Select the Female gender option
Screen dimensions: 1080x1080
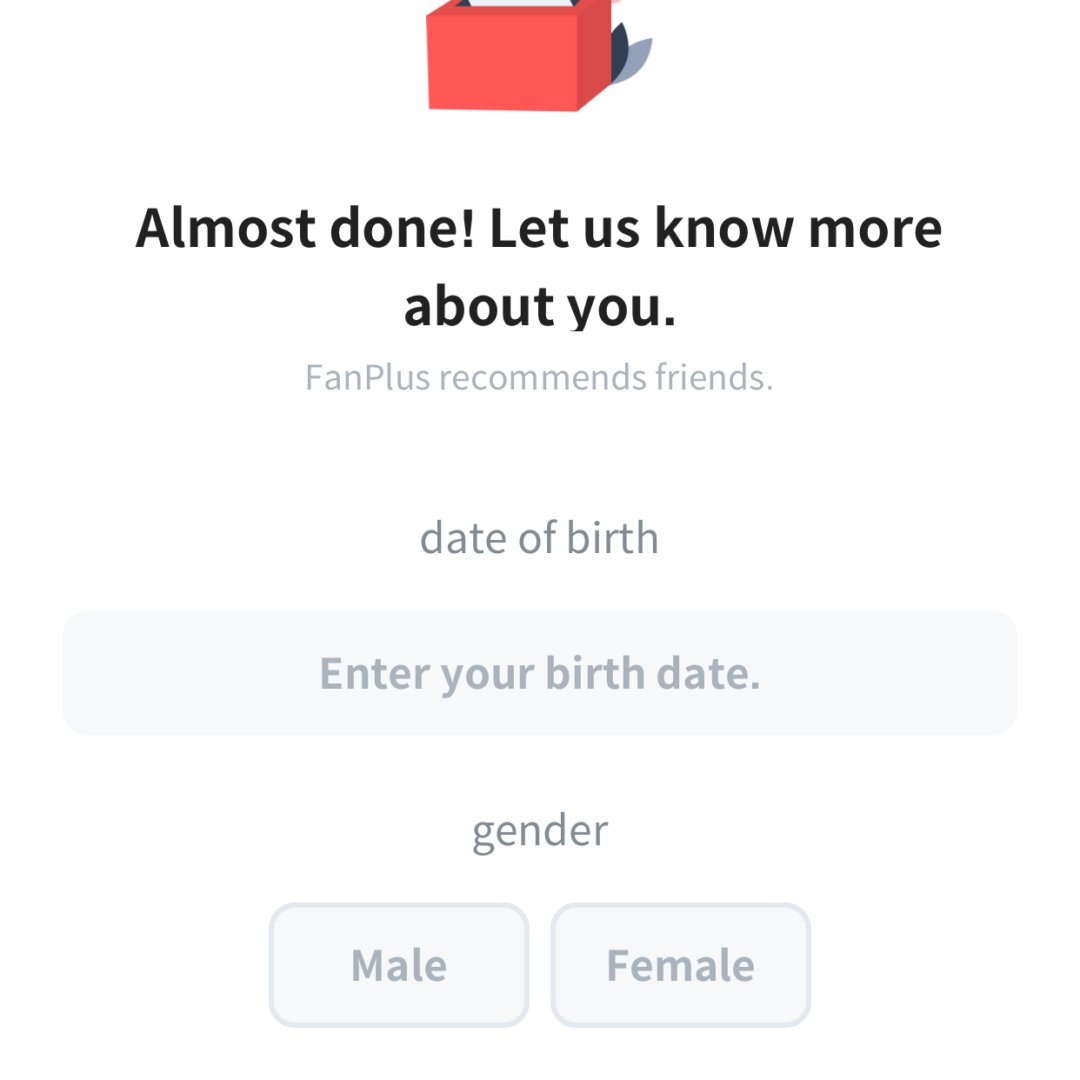(680, 965)
